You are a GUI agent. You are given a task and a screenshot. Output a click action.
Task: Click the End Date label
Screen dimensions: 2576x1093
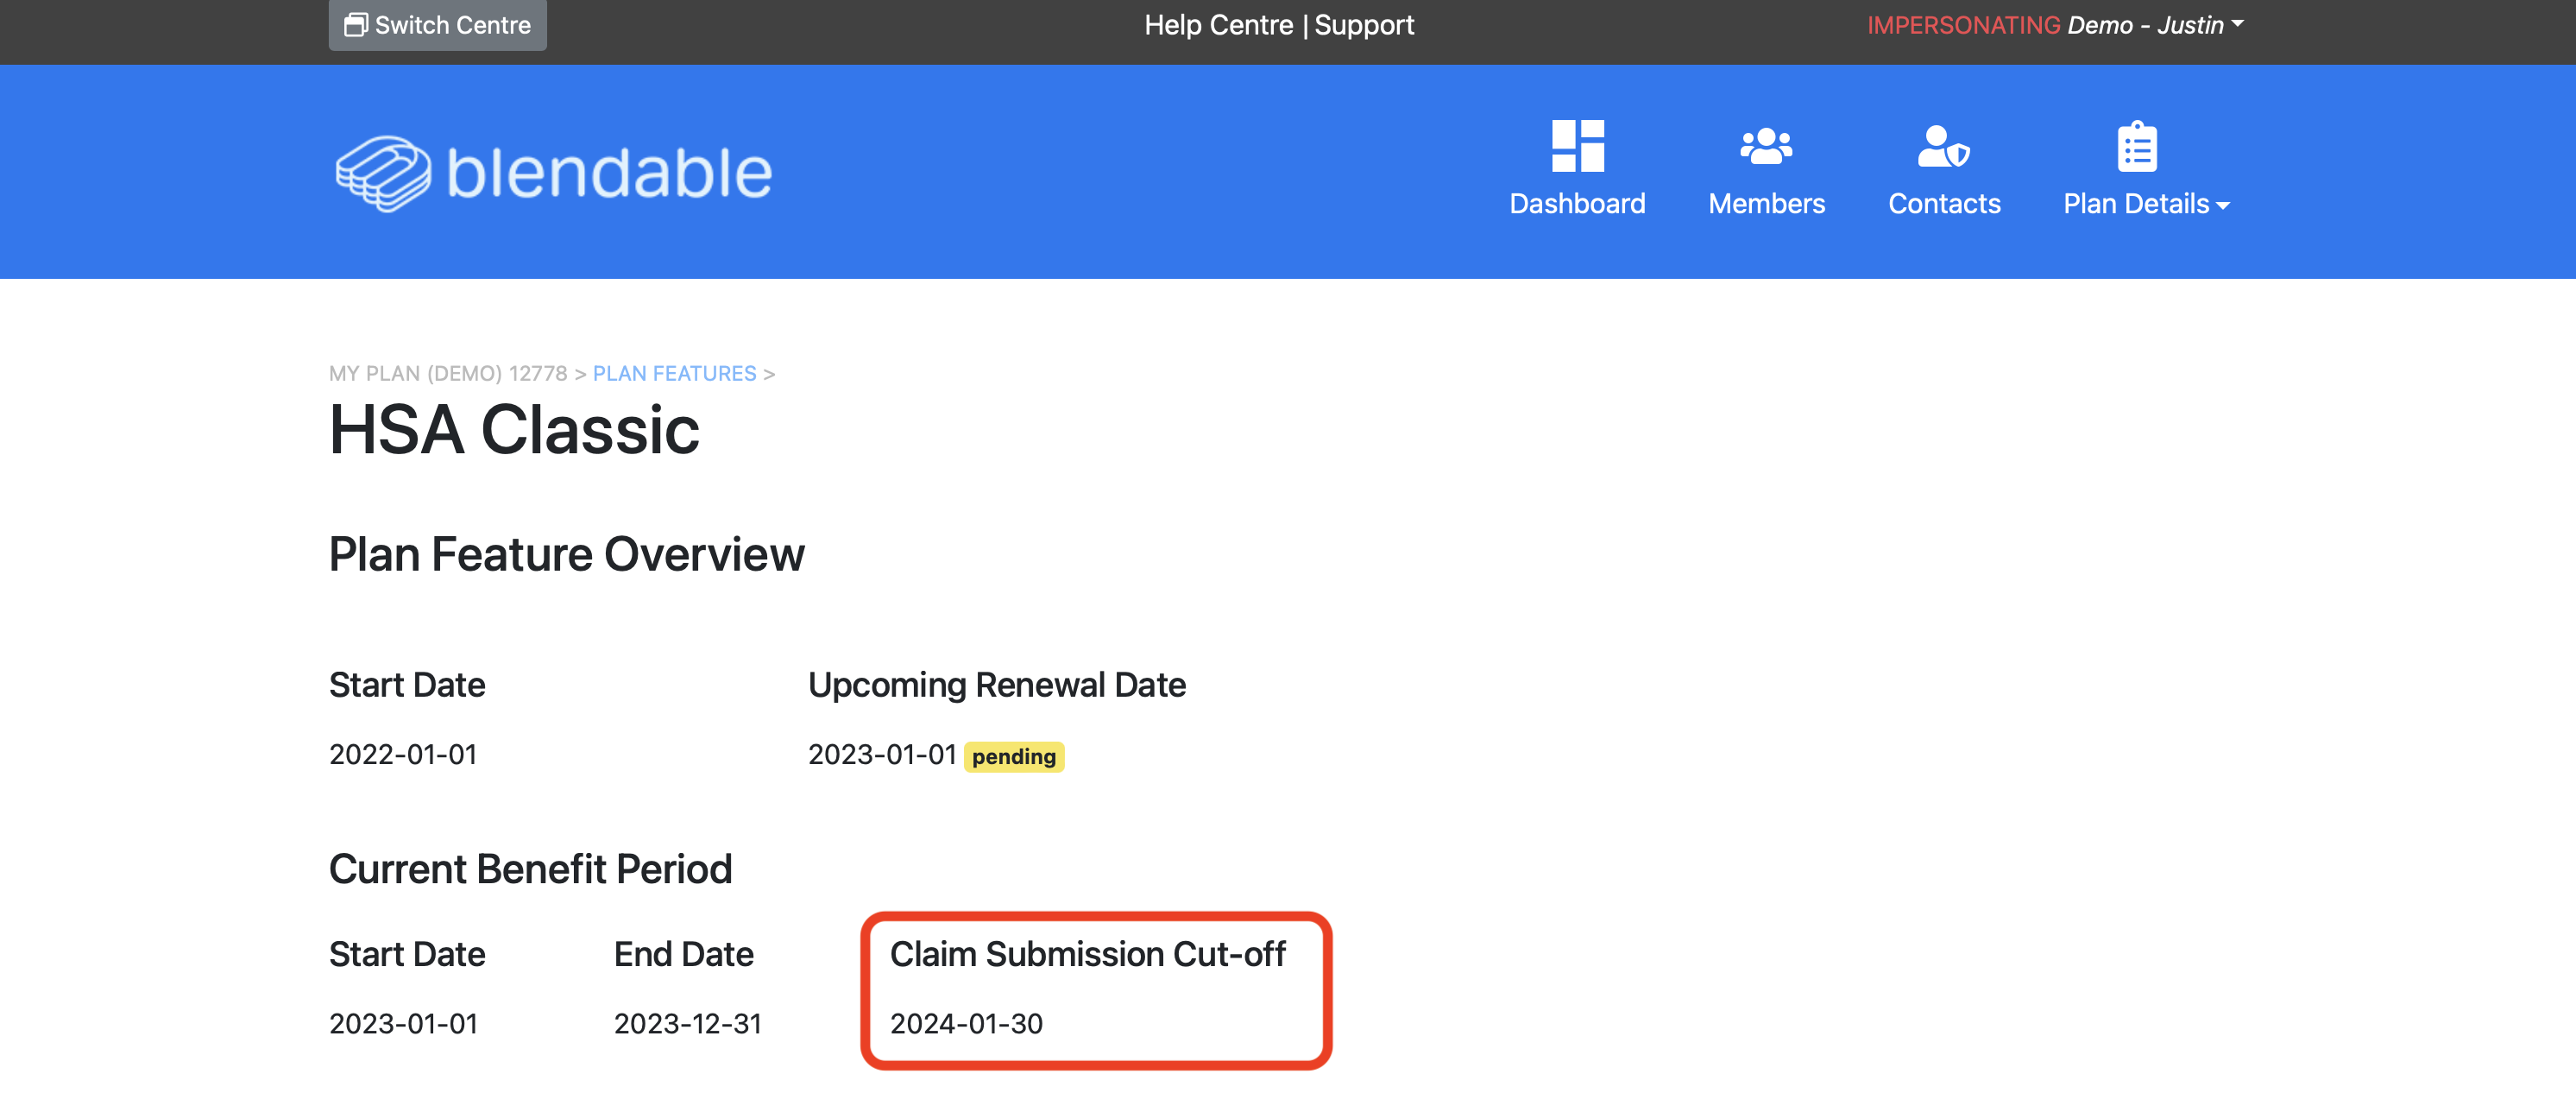683,954
